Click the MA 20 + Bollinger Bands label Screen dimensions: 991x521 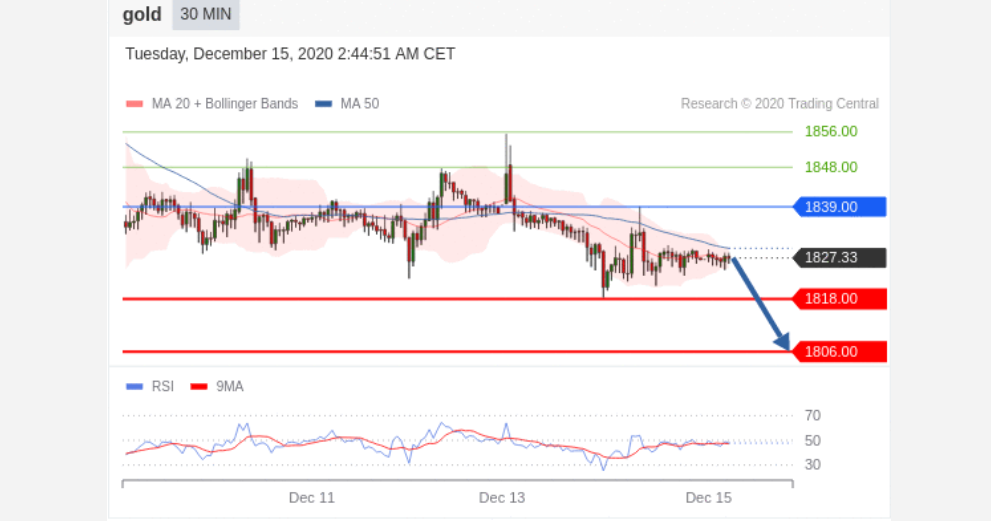[x=225, y=104]
